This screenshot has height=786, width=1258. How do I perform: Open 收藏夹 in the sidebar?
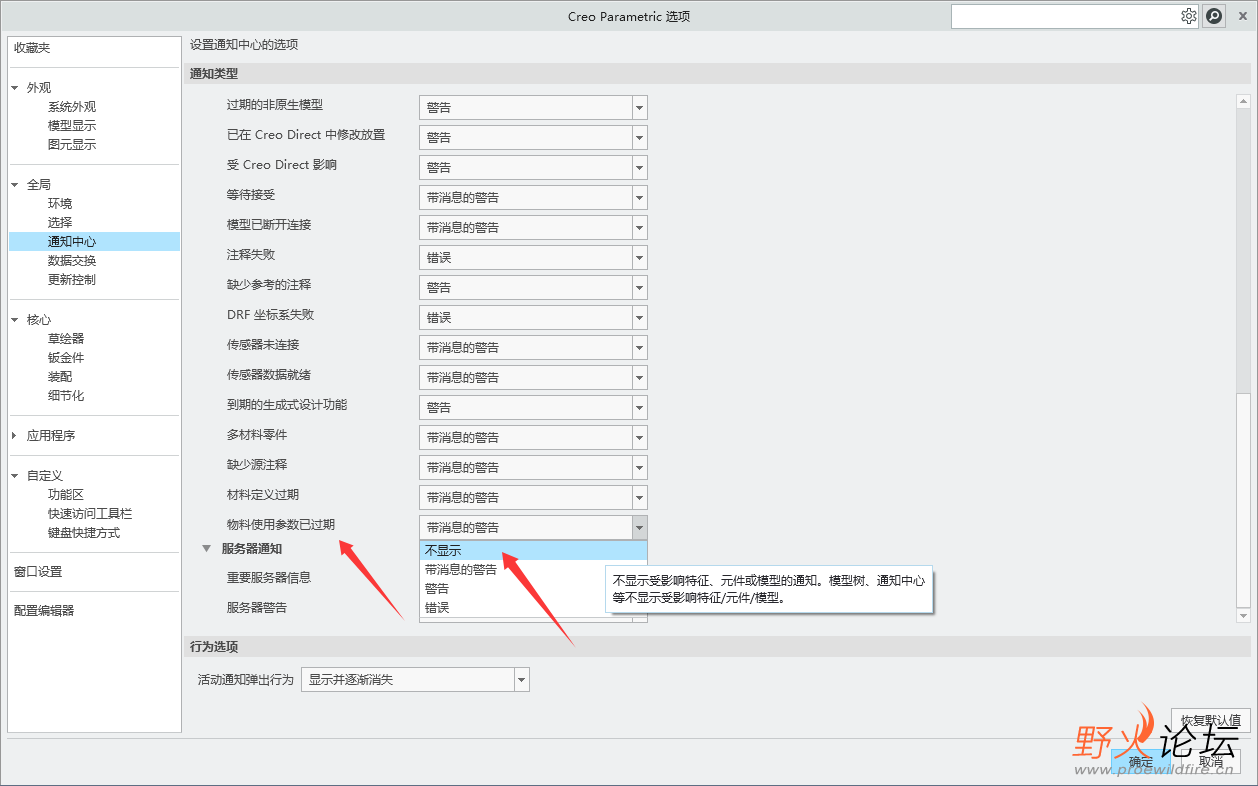tap(32, 48)
